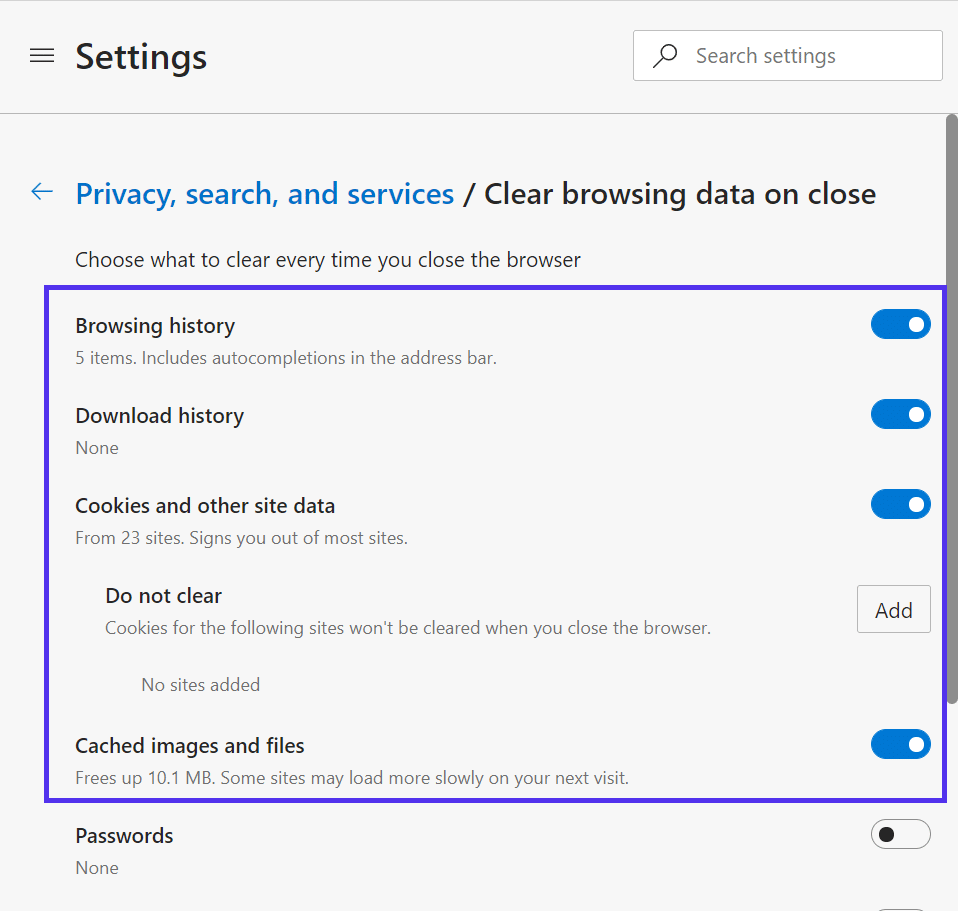The height and width of the screenshot is (911, 958).
Task: Disable Cached images and files clearing
Action: pyautogui.click(x=900, y=744)
